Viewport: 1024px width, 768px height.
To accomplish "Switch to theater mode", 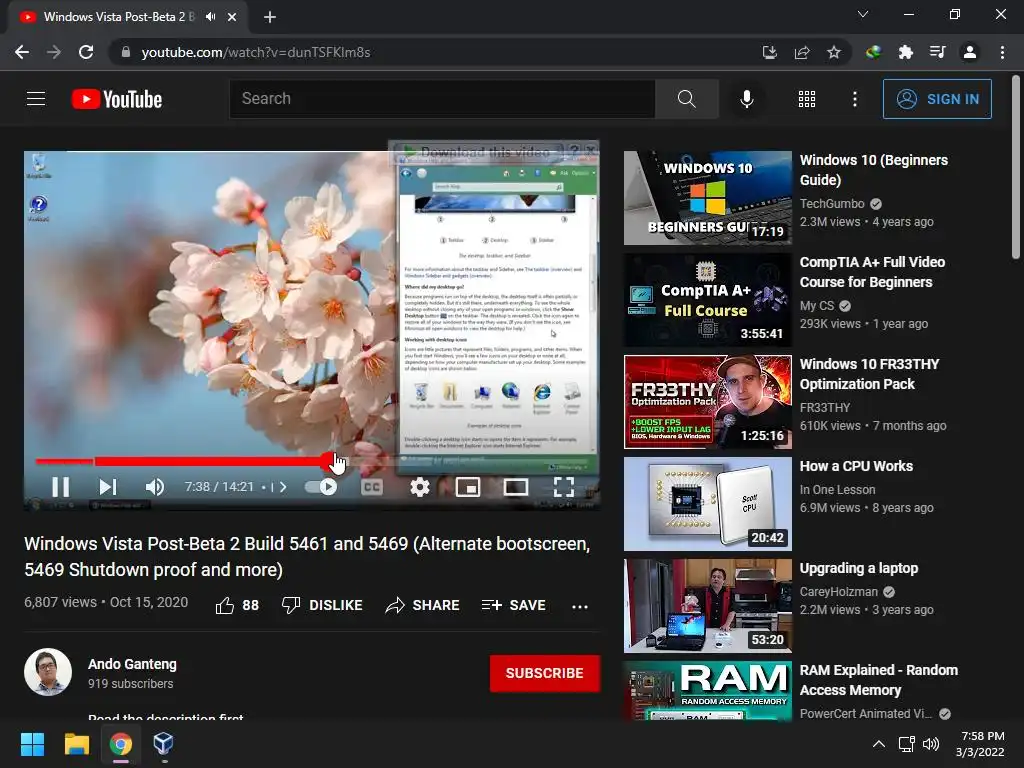I will [x=516, y=487].
